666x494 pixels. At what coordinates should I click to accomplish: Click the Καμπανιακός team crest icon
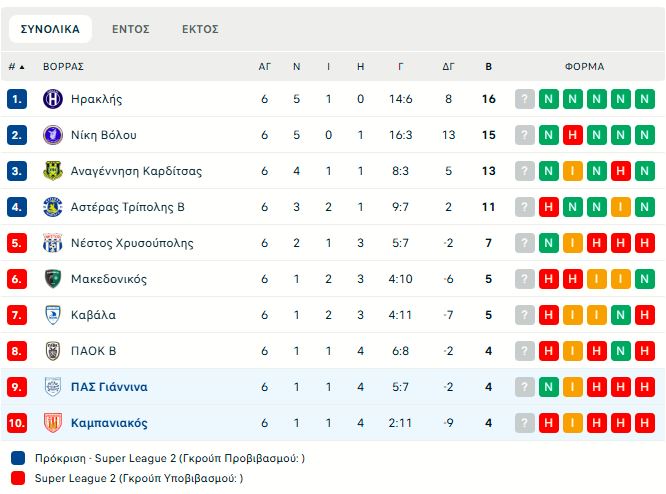click(x=52, y=423)
